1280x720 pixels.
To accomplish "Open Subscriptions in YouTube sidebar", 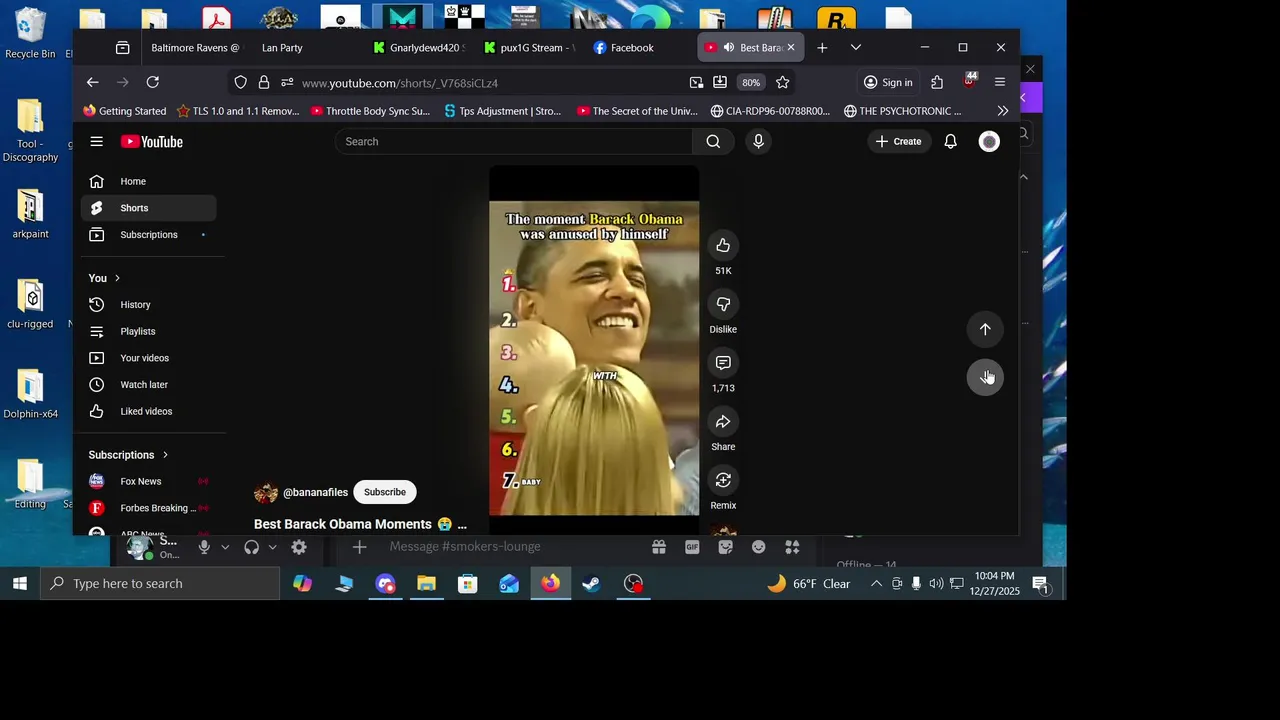I will pos(148,235).
